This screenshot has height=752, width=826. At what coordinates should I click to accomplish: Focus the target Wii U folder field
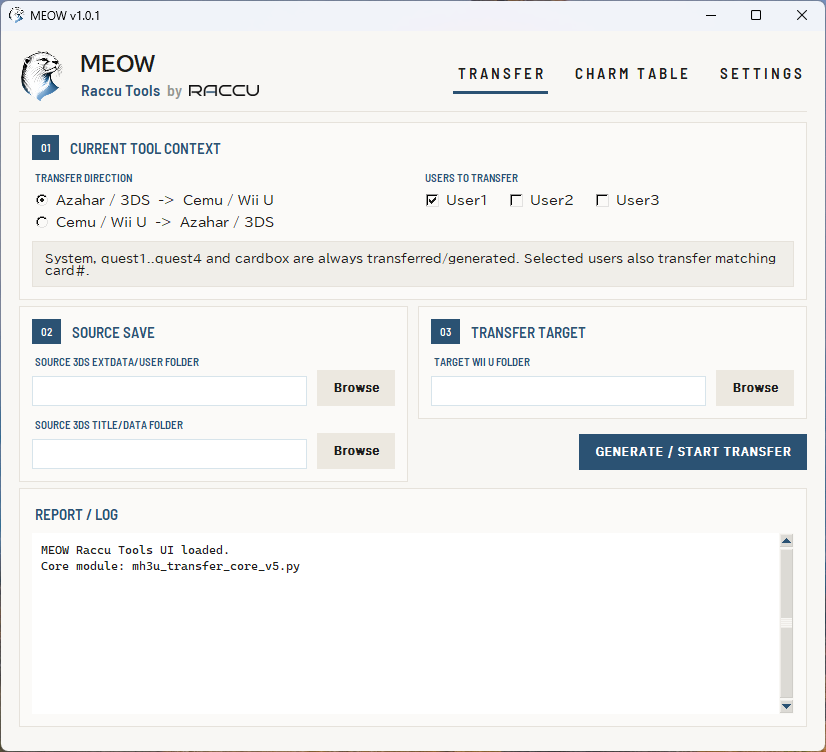point(568,391)
